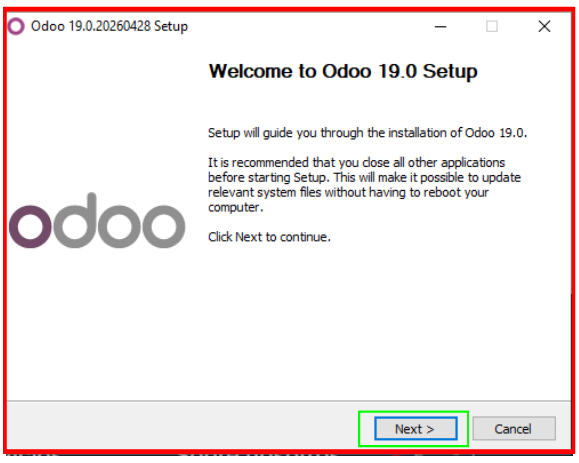This screenshot has height=463, width=579.
Task: Click the grey footer area left of Next
Action: point(183,426)
